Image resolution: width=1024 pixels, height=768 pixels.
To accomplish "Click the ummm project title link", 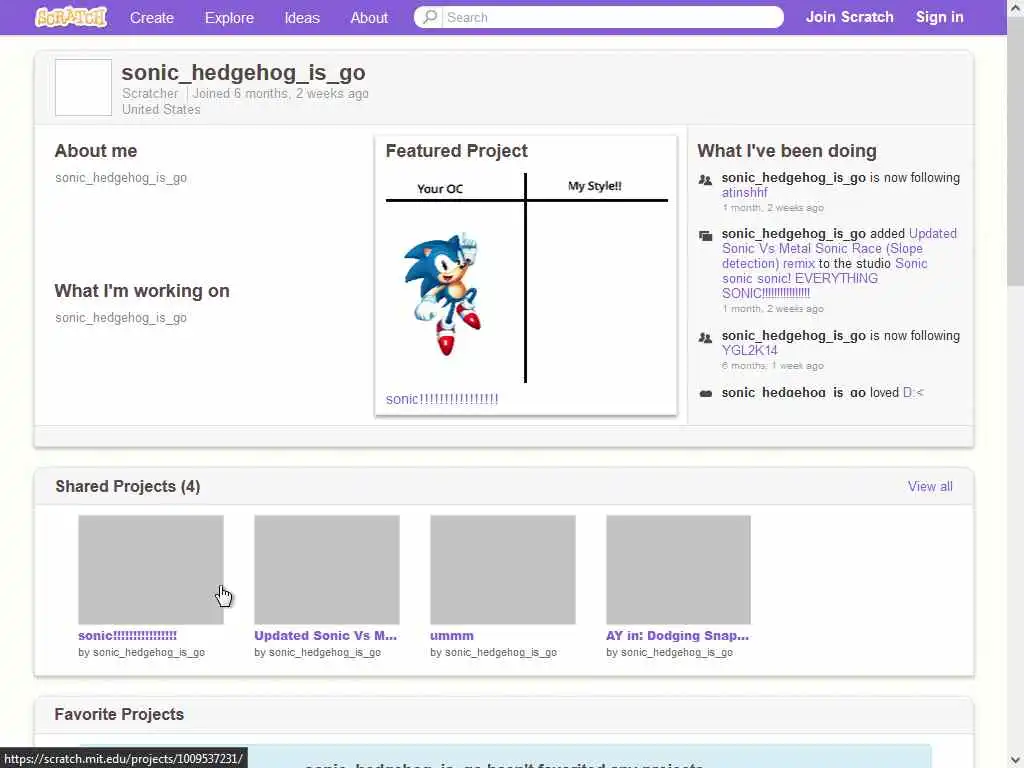I will coord(452,635).
